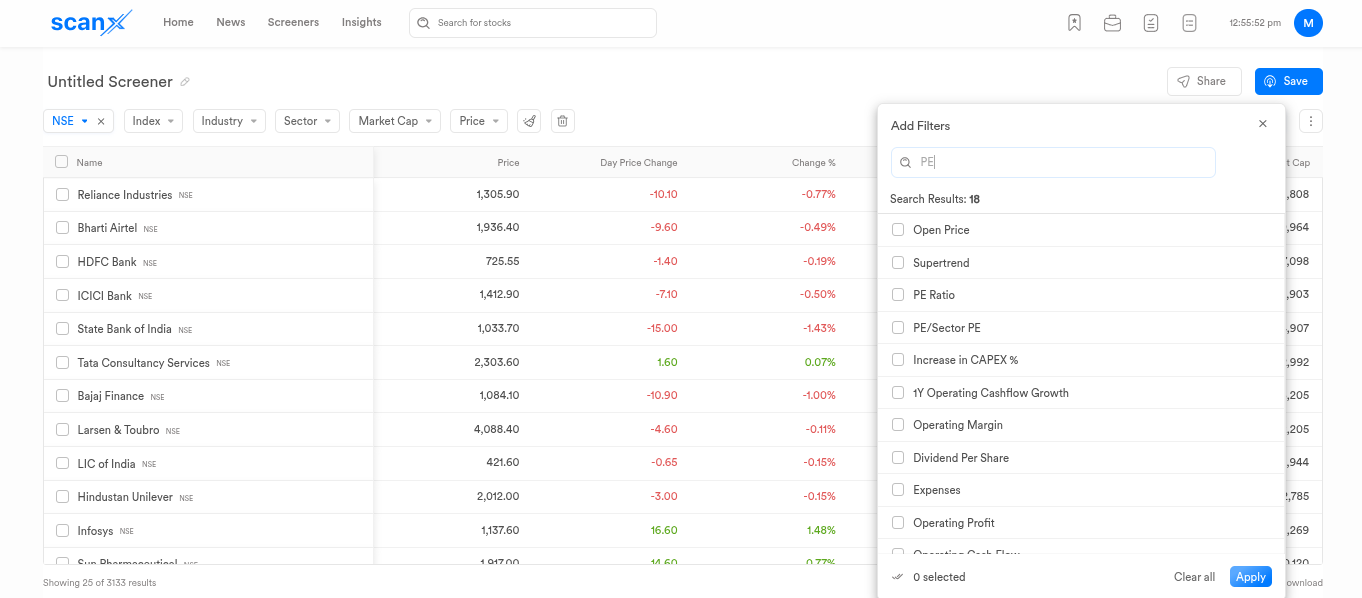Open the Sector filter dropdown
Screen dimensions: 1362x598
pos(307,121)
